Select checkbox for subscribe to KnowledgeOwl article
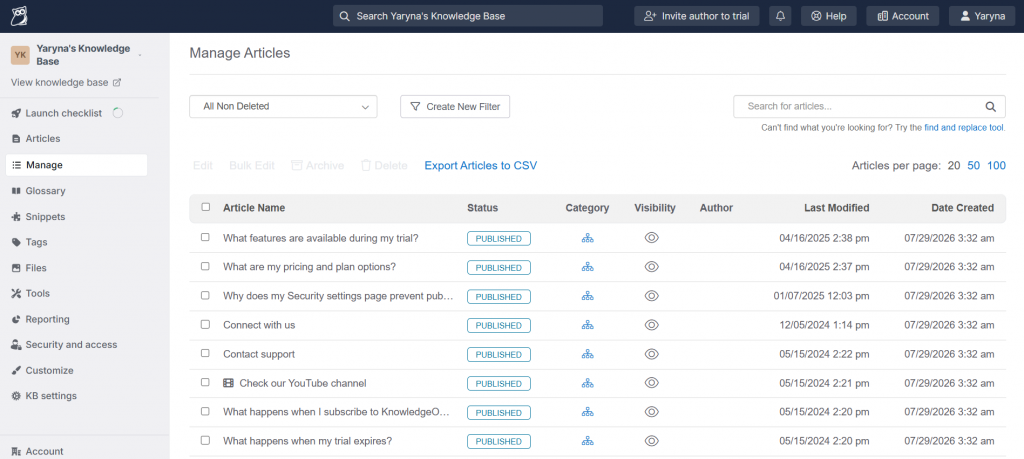This screenshot has width=1024, height=459. click(x=205, y=411)
